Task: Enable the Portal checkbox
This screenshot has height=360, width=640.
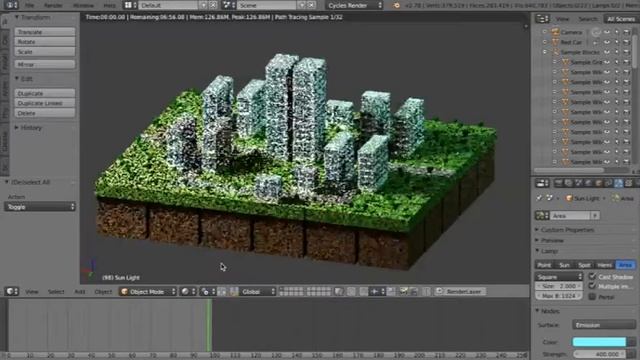Action: 592,296
